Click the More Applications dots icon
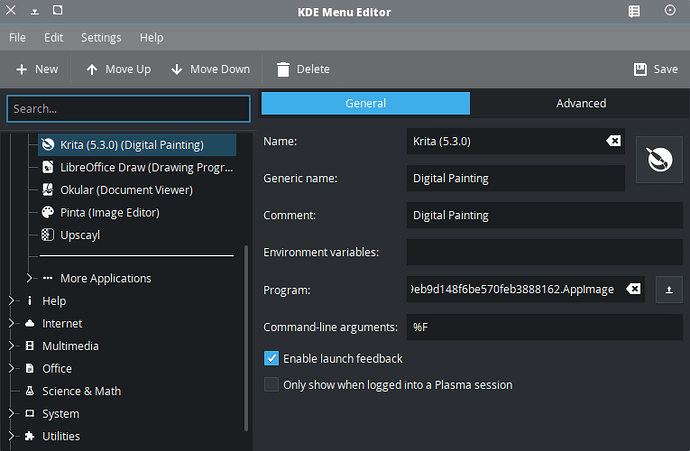The image size is (690, 451). point(48,278)
